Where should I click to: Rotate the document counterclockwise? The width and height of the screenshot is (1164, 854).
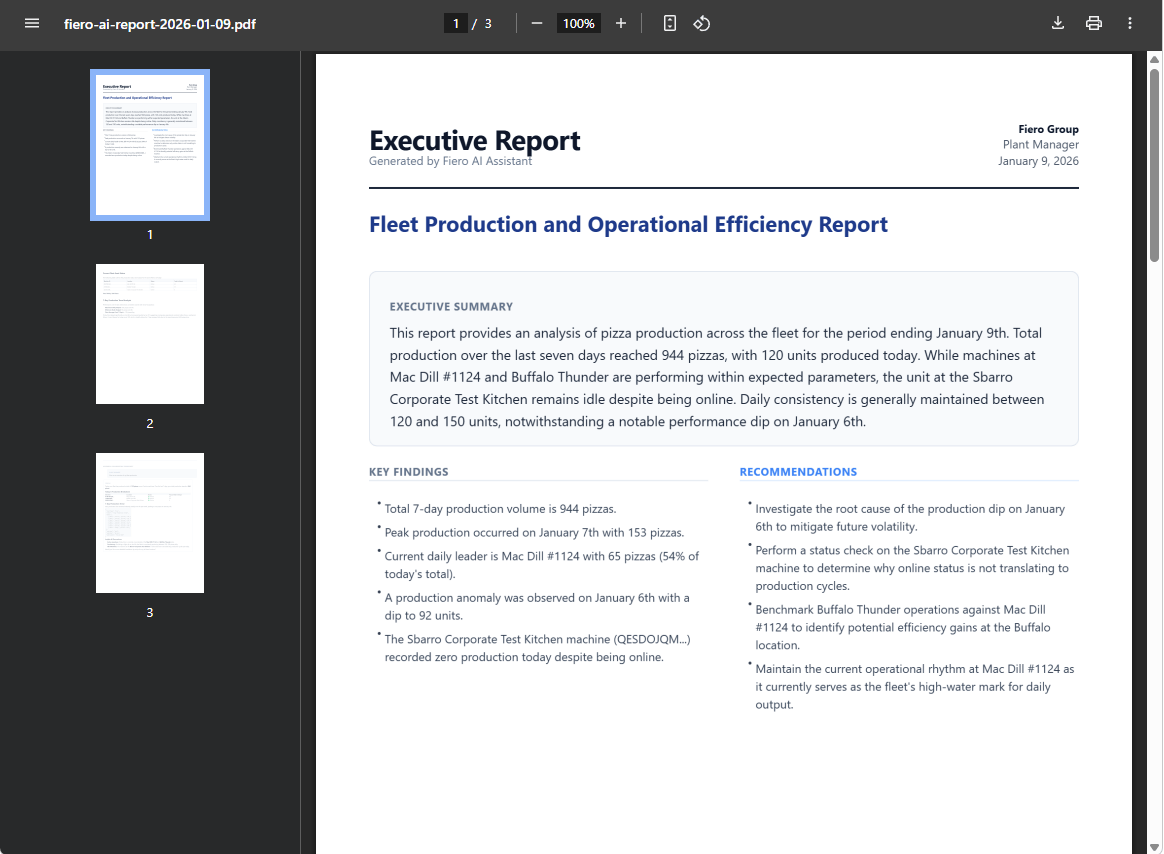[x=702, y=23]
